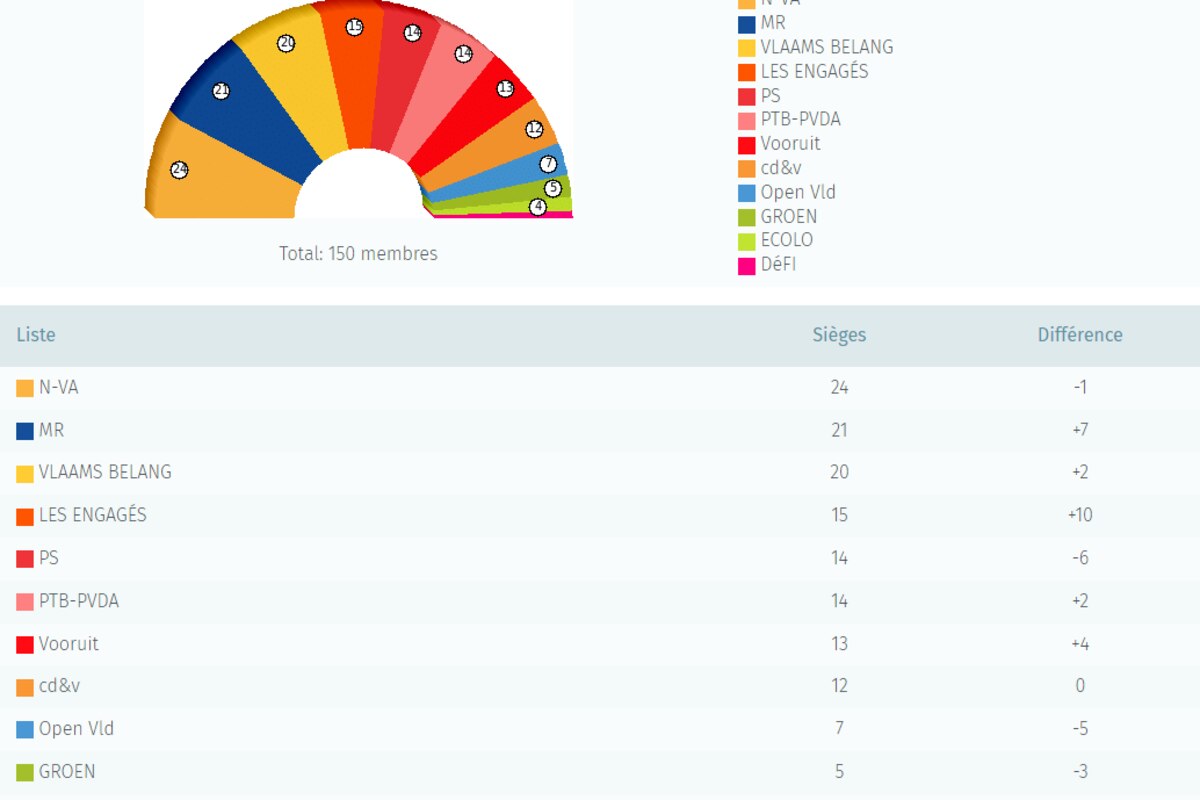Click the VLAAMS BELANG legend color swatch

[746, 48]
